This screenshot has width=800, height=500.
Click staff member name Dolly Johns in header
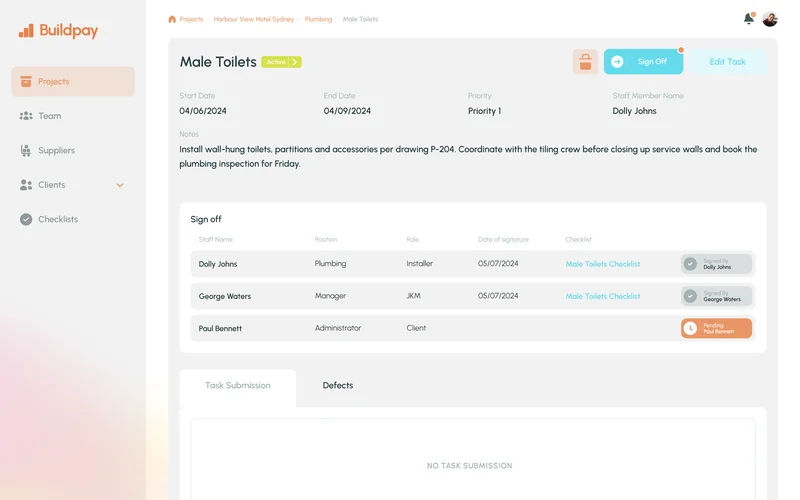[x=634, y=111]
